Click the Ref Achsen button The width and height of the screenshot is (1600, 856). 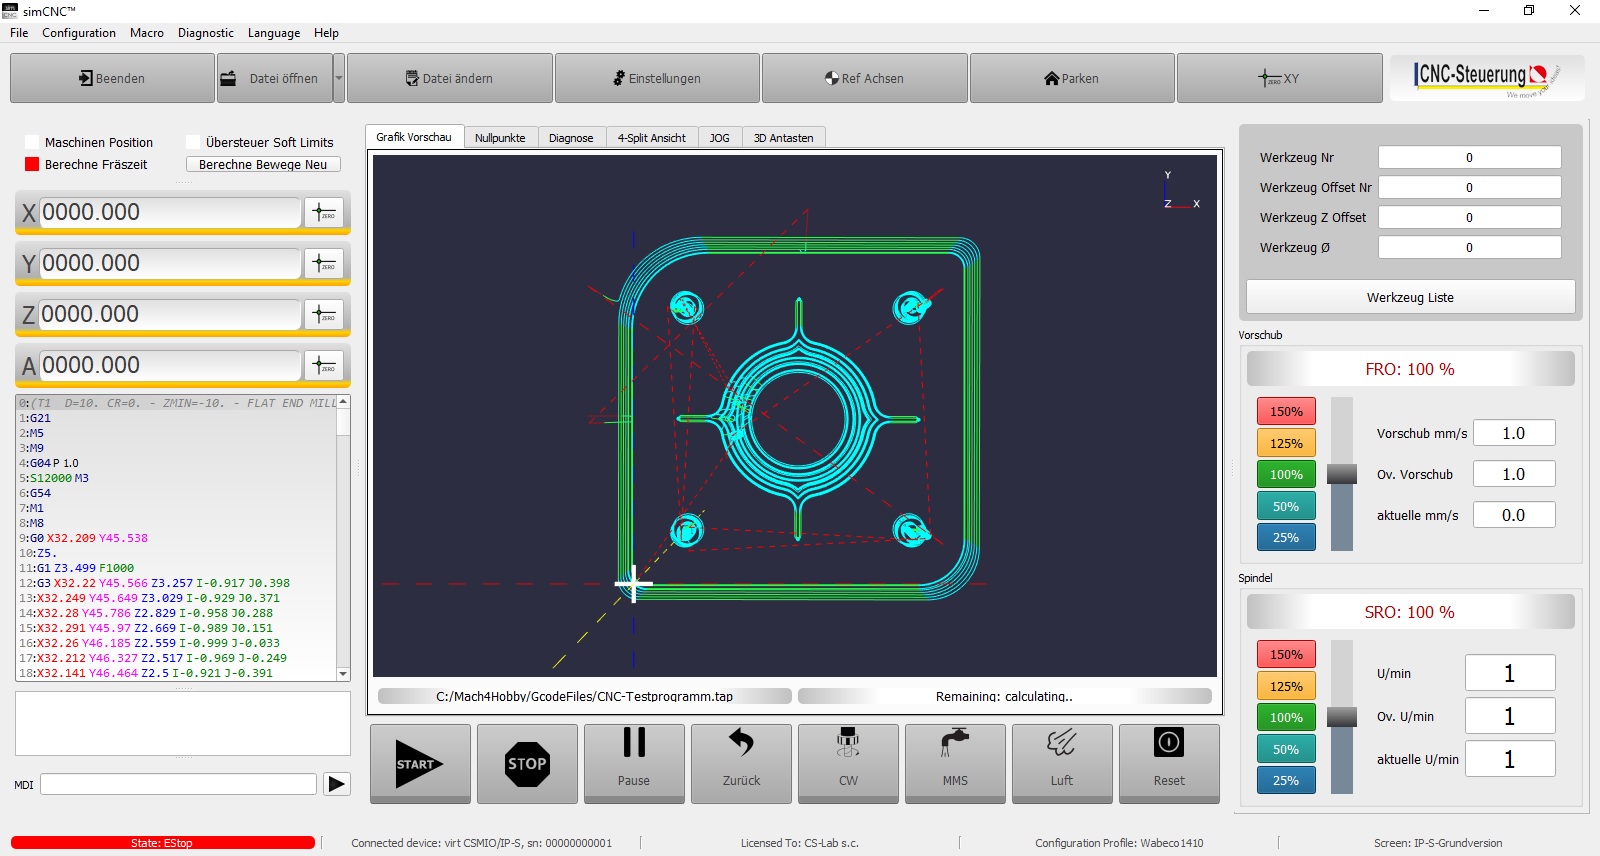[x=864, y=78]
